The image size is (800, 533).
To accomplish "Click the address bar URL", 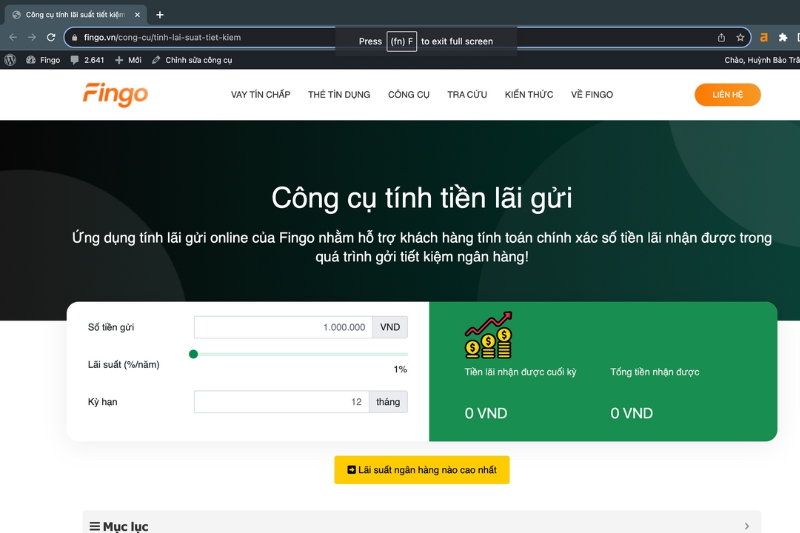I will [162, 37].
